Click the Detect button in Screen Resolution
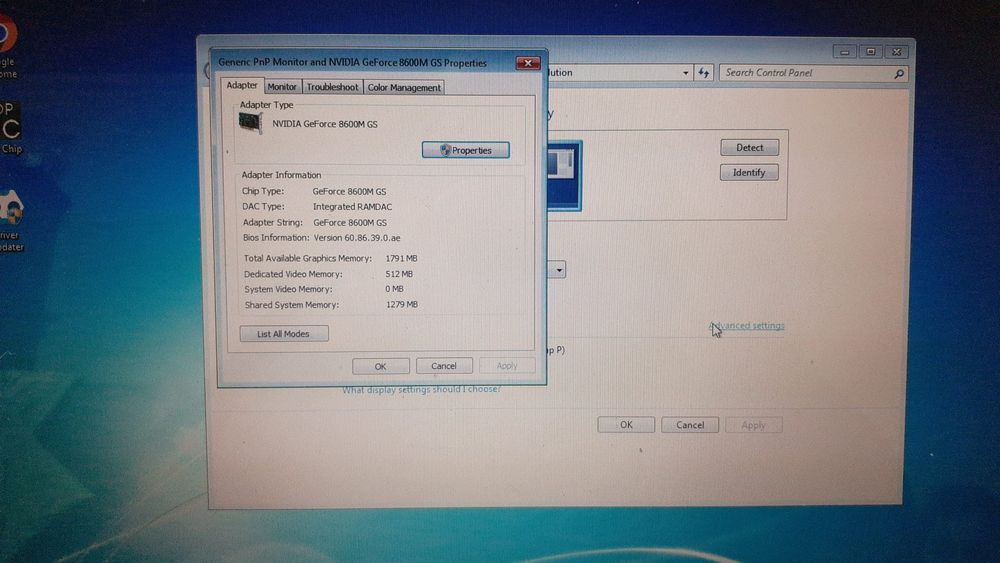The width and height of the screenshot is (1000, 563). coord(749,147)
